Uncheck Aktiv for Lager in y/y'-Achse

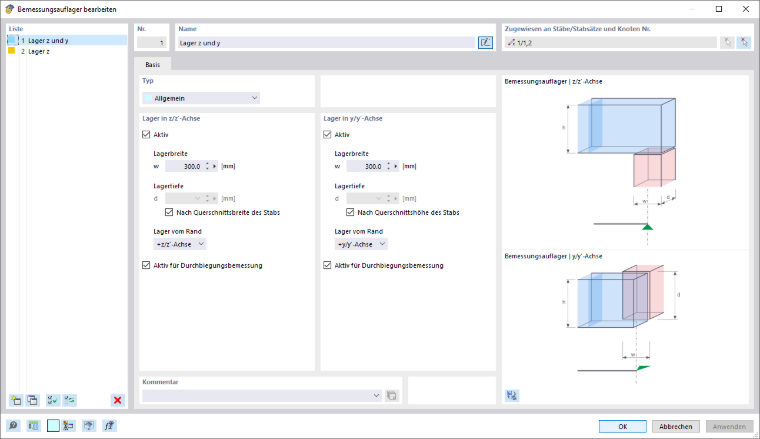(x=327, y=135)
